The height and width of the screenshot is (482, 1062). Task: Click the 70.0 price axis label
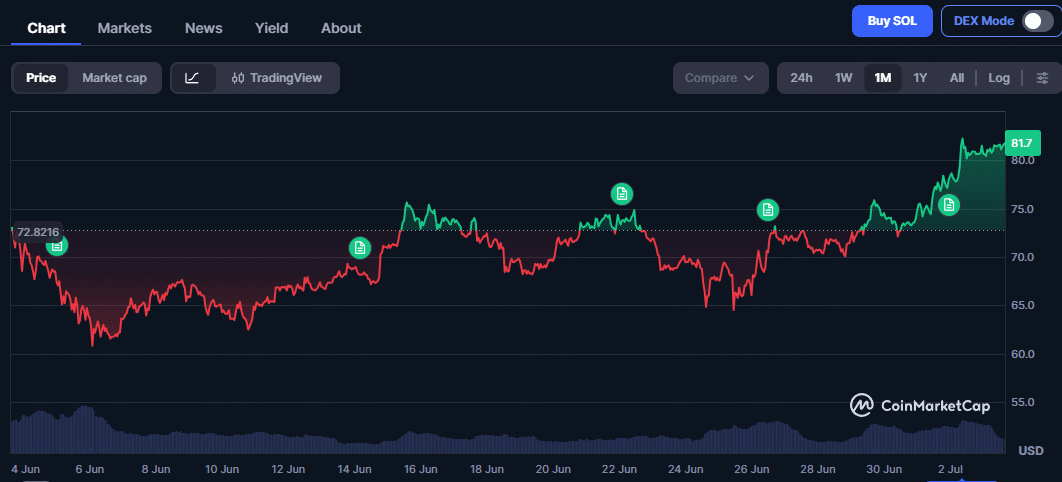1022,257
